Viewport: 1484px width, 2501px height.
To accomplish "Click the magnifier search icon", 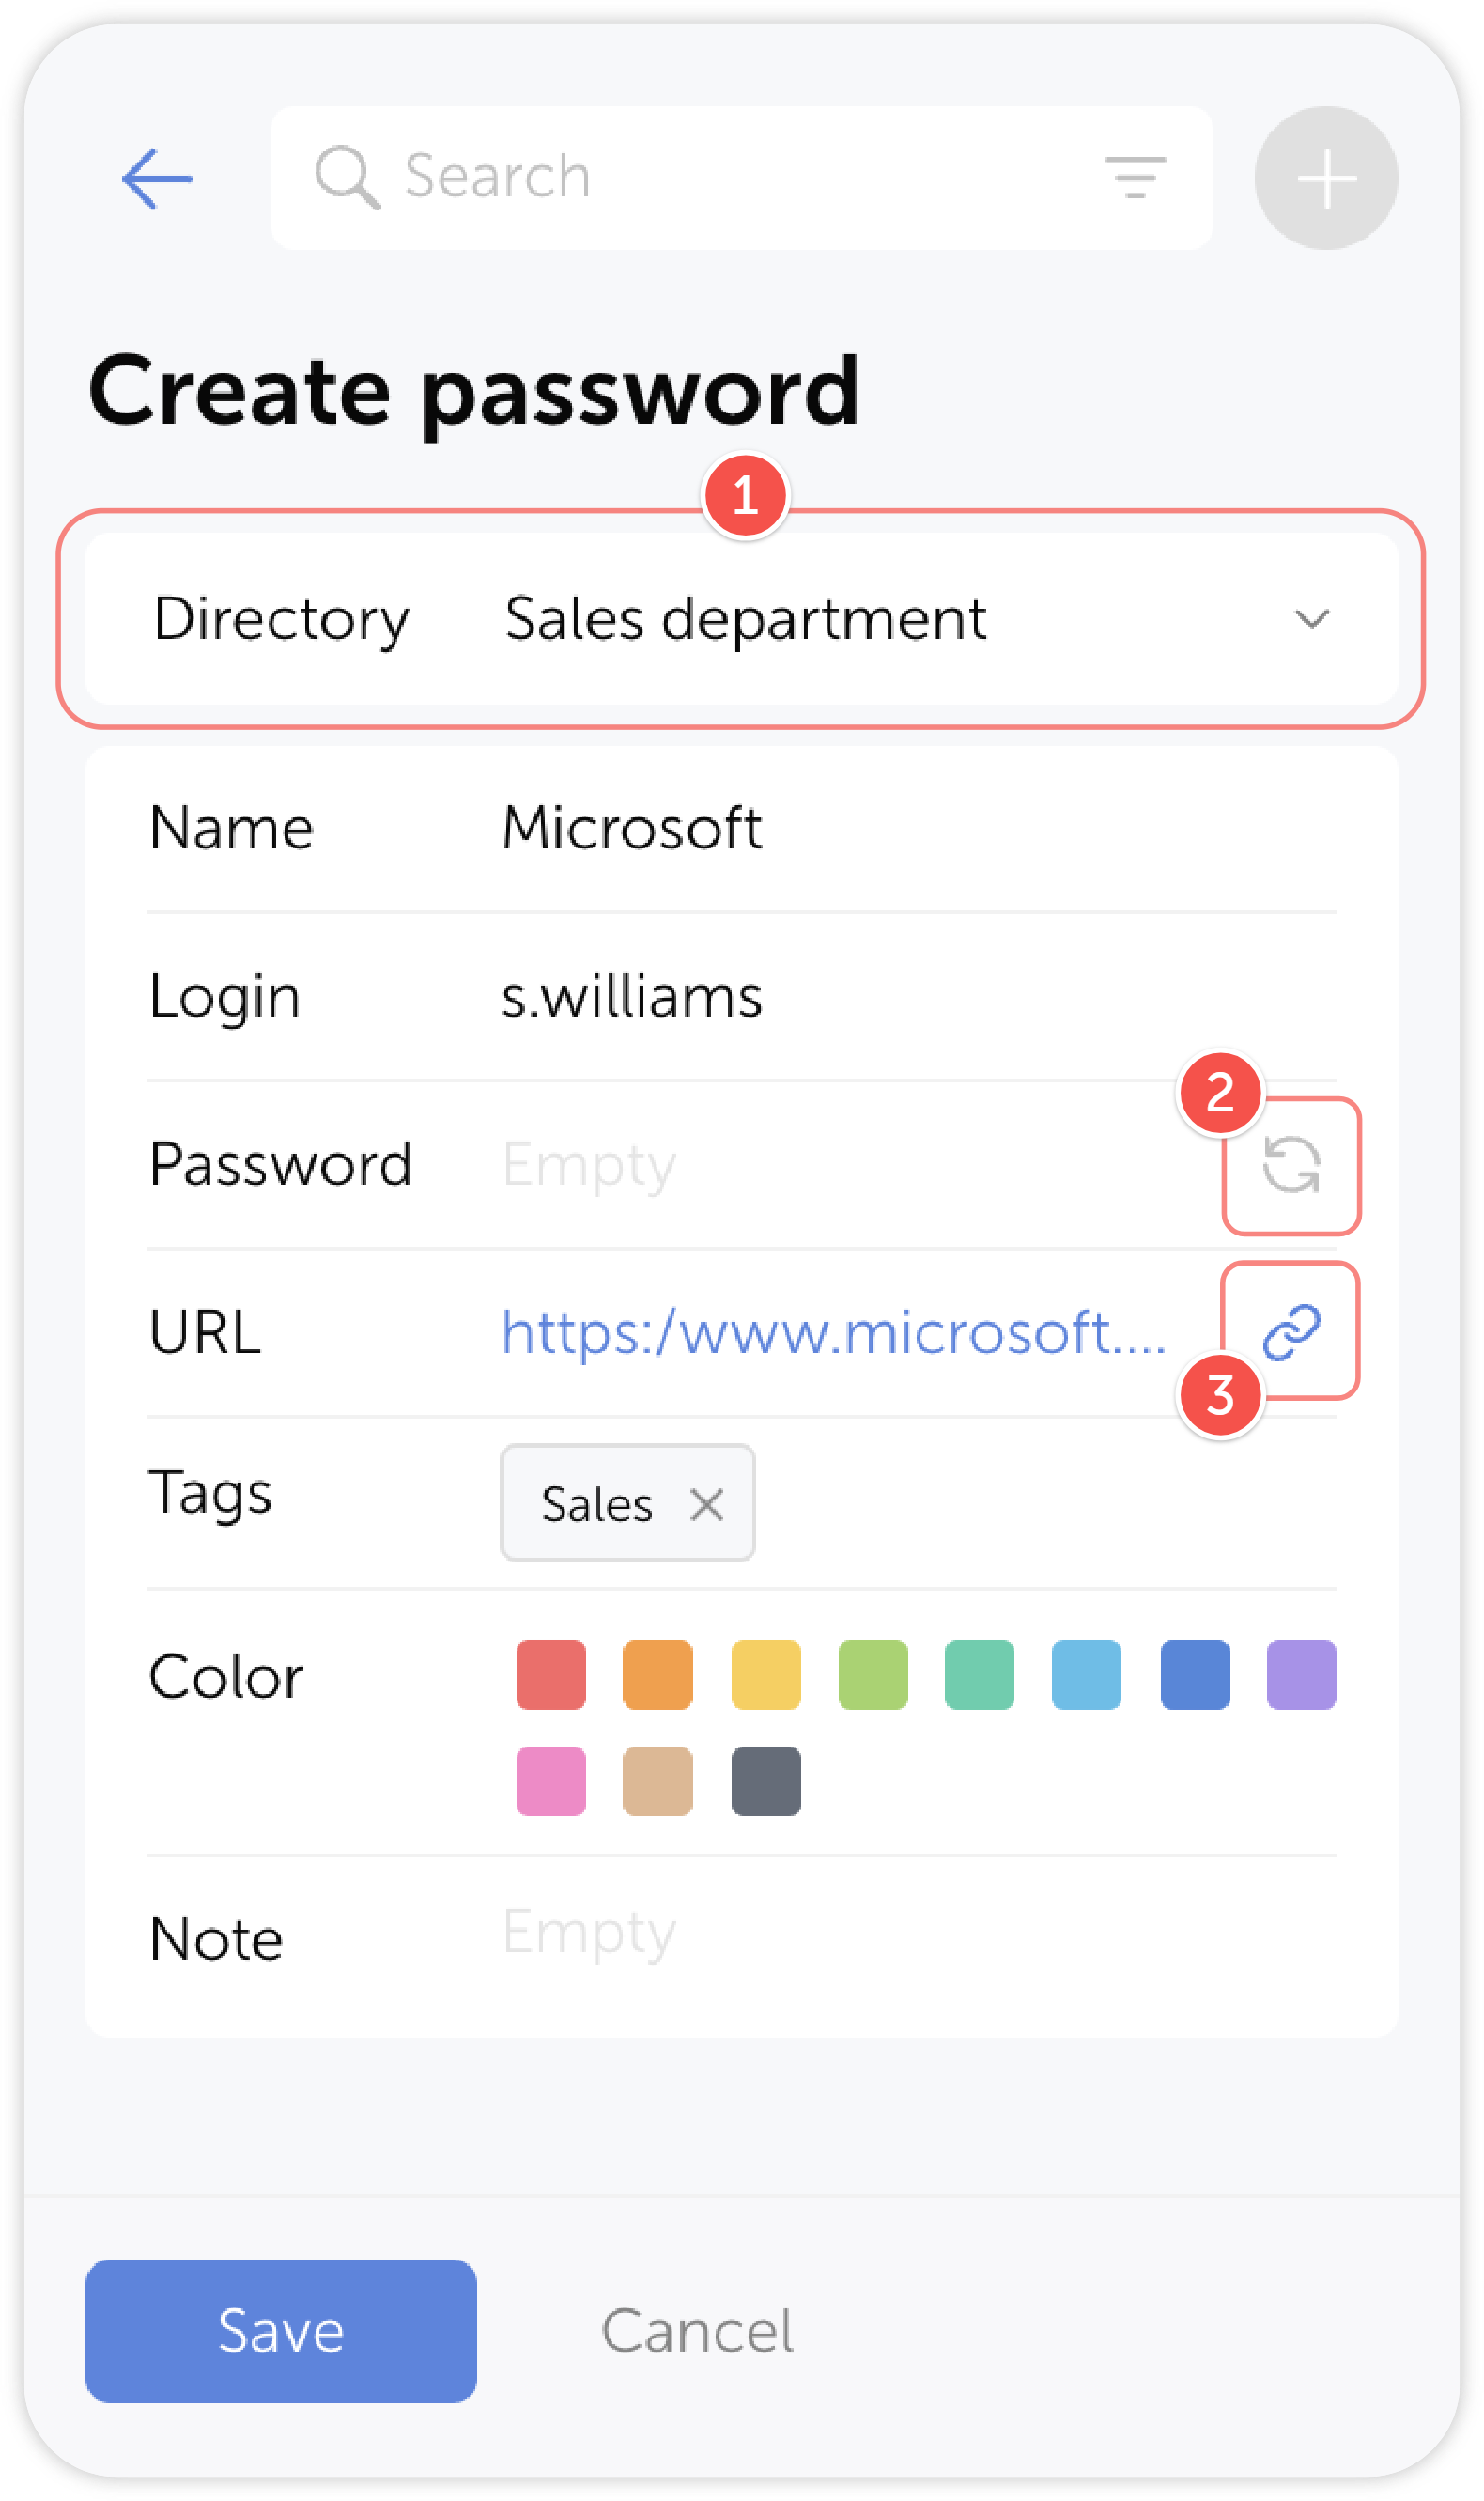I will [347, 177].
